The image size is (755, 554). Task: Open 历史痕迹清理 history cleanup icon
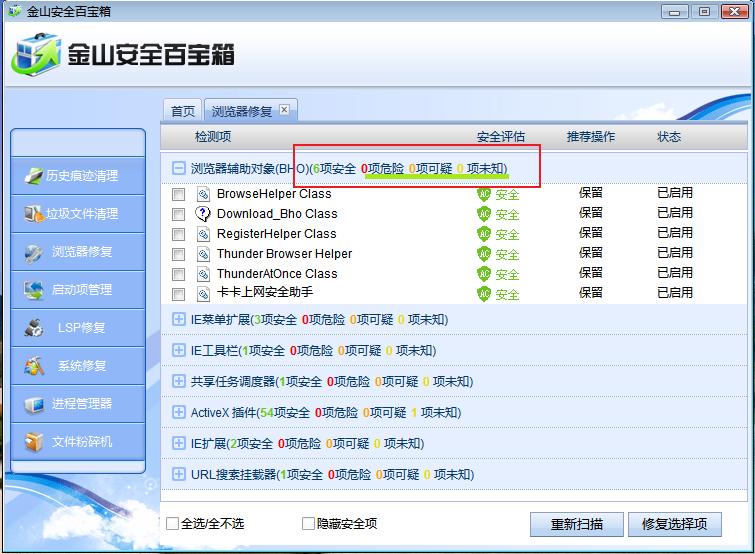[33, 176]
